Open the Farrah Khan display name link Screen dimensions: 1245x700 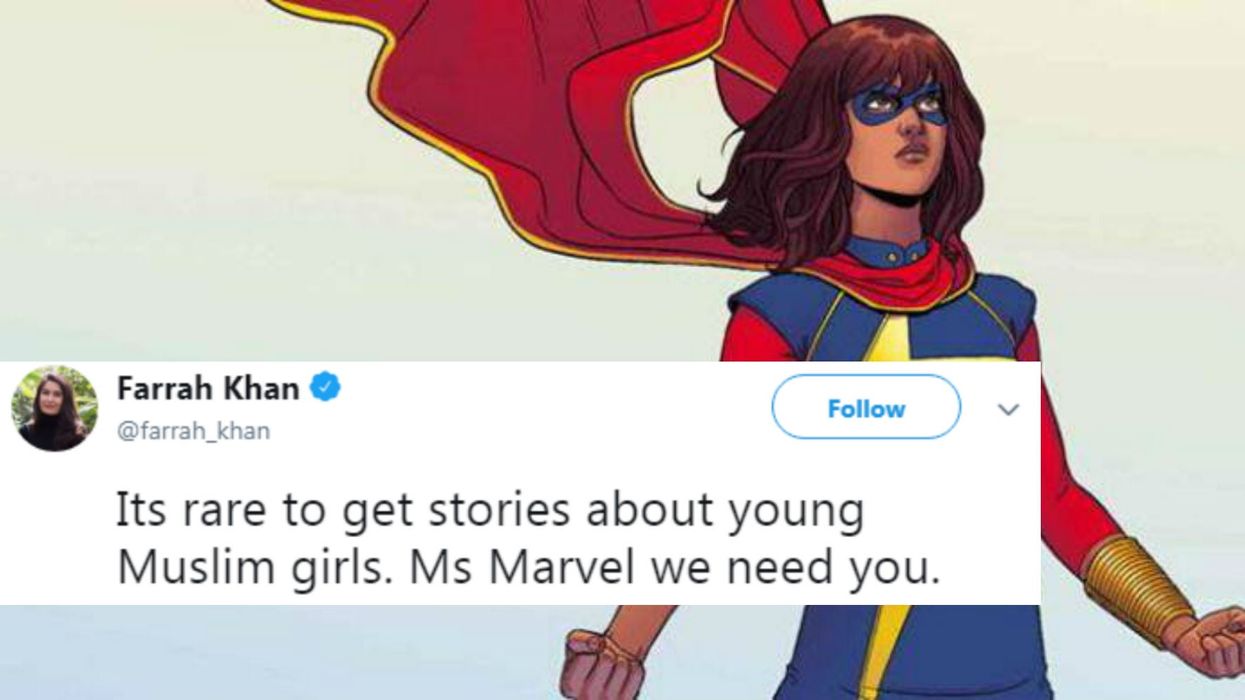[x=208, y=388]
